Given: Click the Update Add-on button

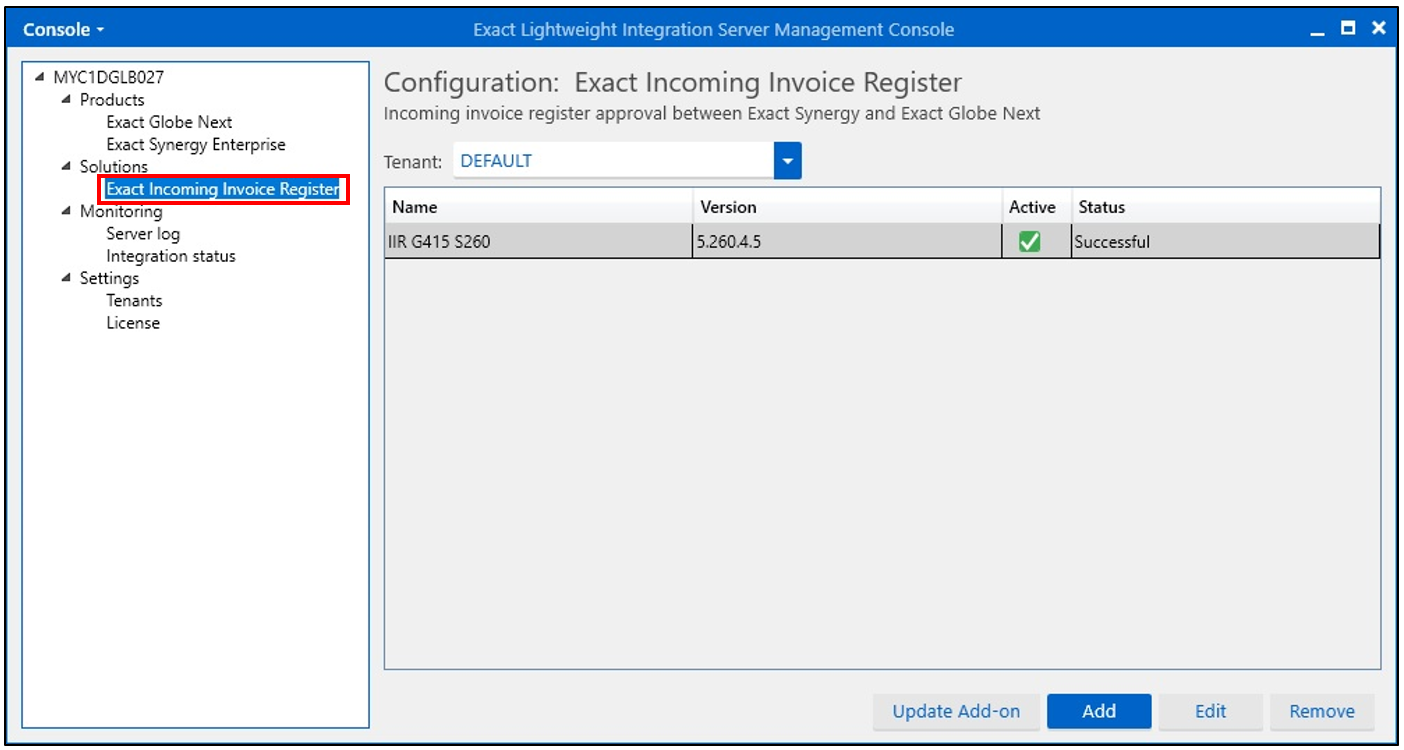Looking at the screenshot, I should point(956,712).
